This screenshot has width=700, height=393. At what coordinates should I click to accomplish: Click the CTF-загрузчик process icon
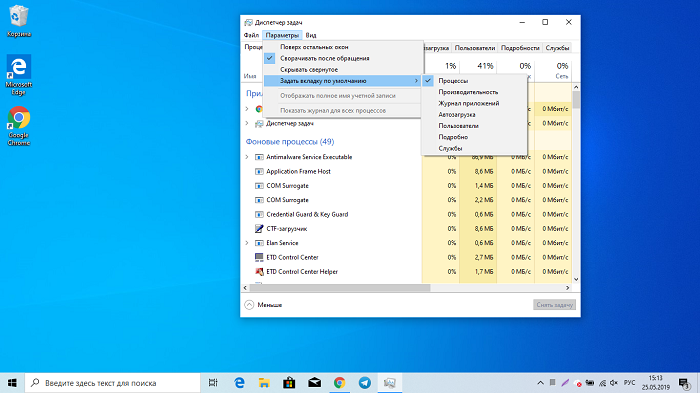259,229
